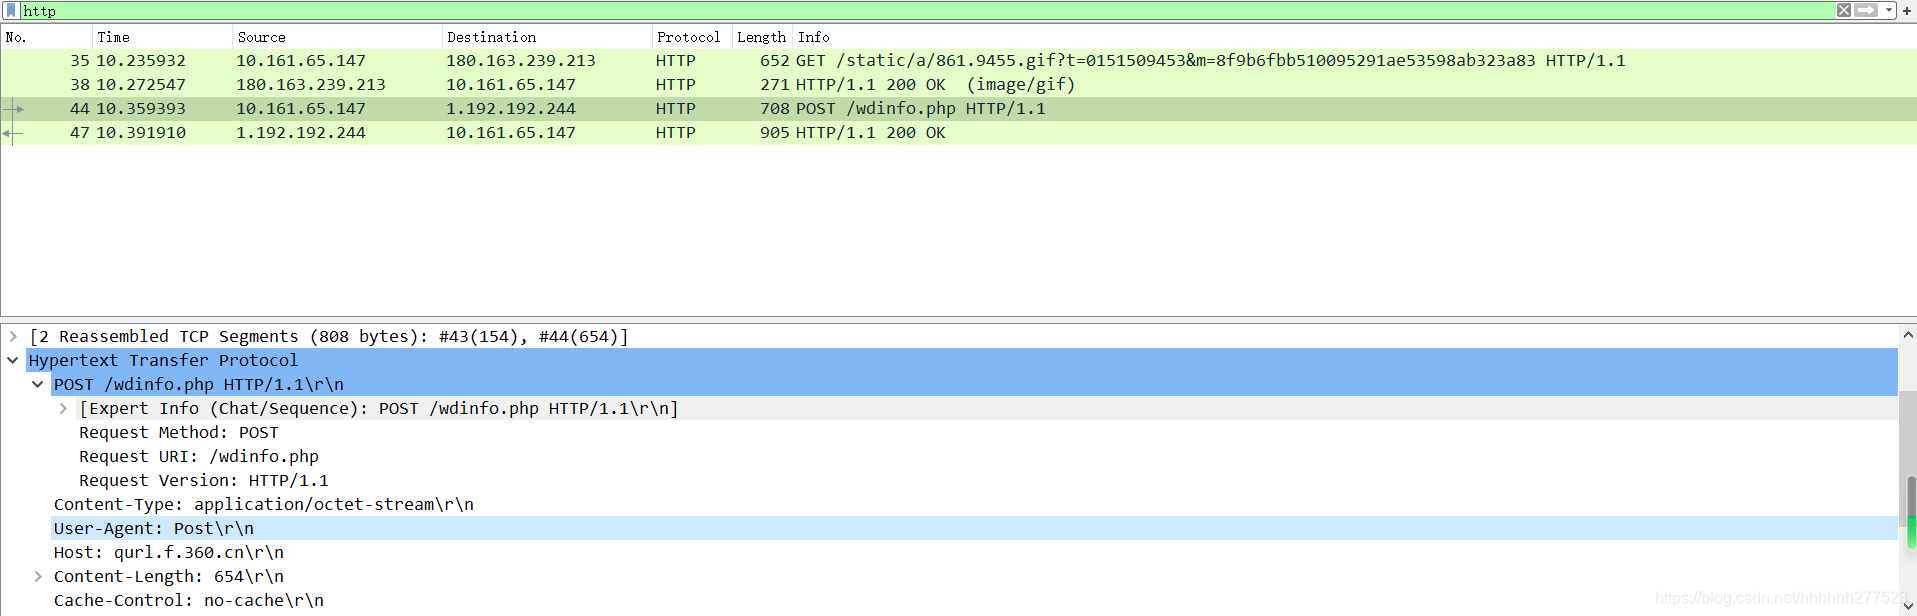Collapse the Hypertext Transfer Protocol node

pyautogui.click(x=13, y=361)
